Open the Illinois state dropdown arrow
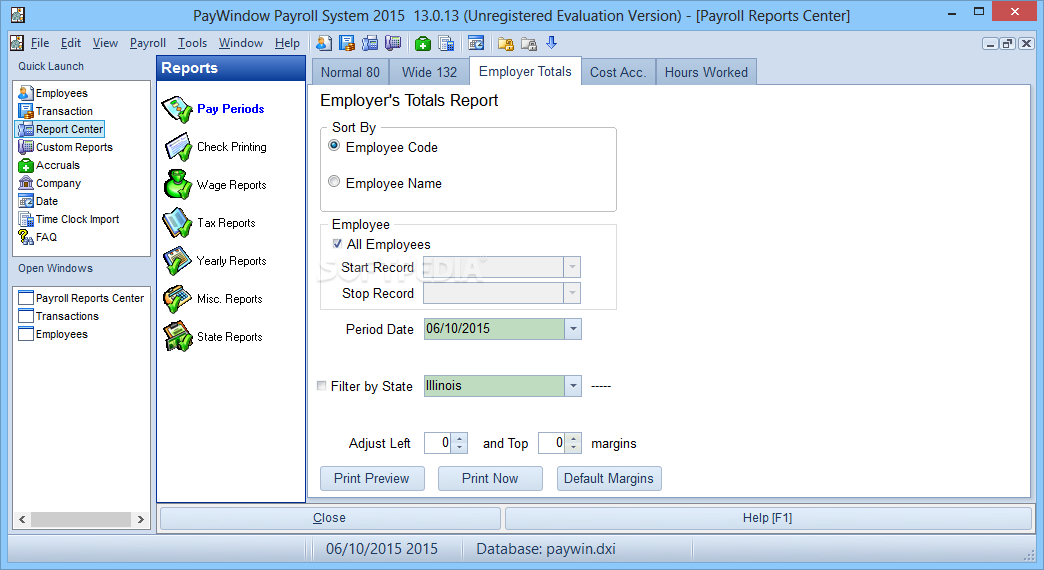 (573, 386)
